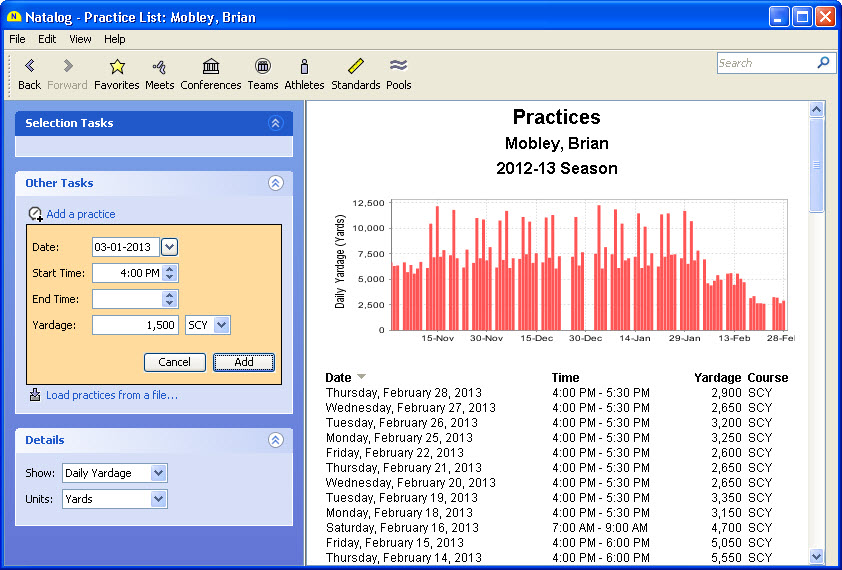842x570 pixels.
Task: Open the Athletes toolbar icon
Action: [304, 67]
